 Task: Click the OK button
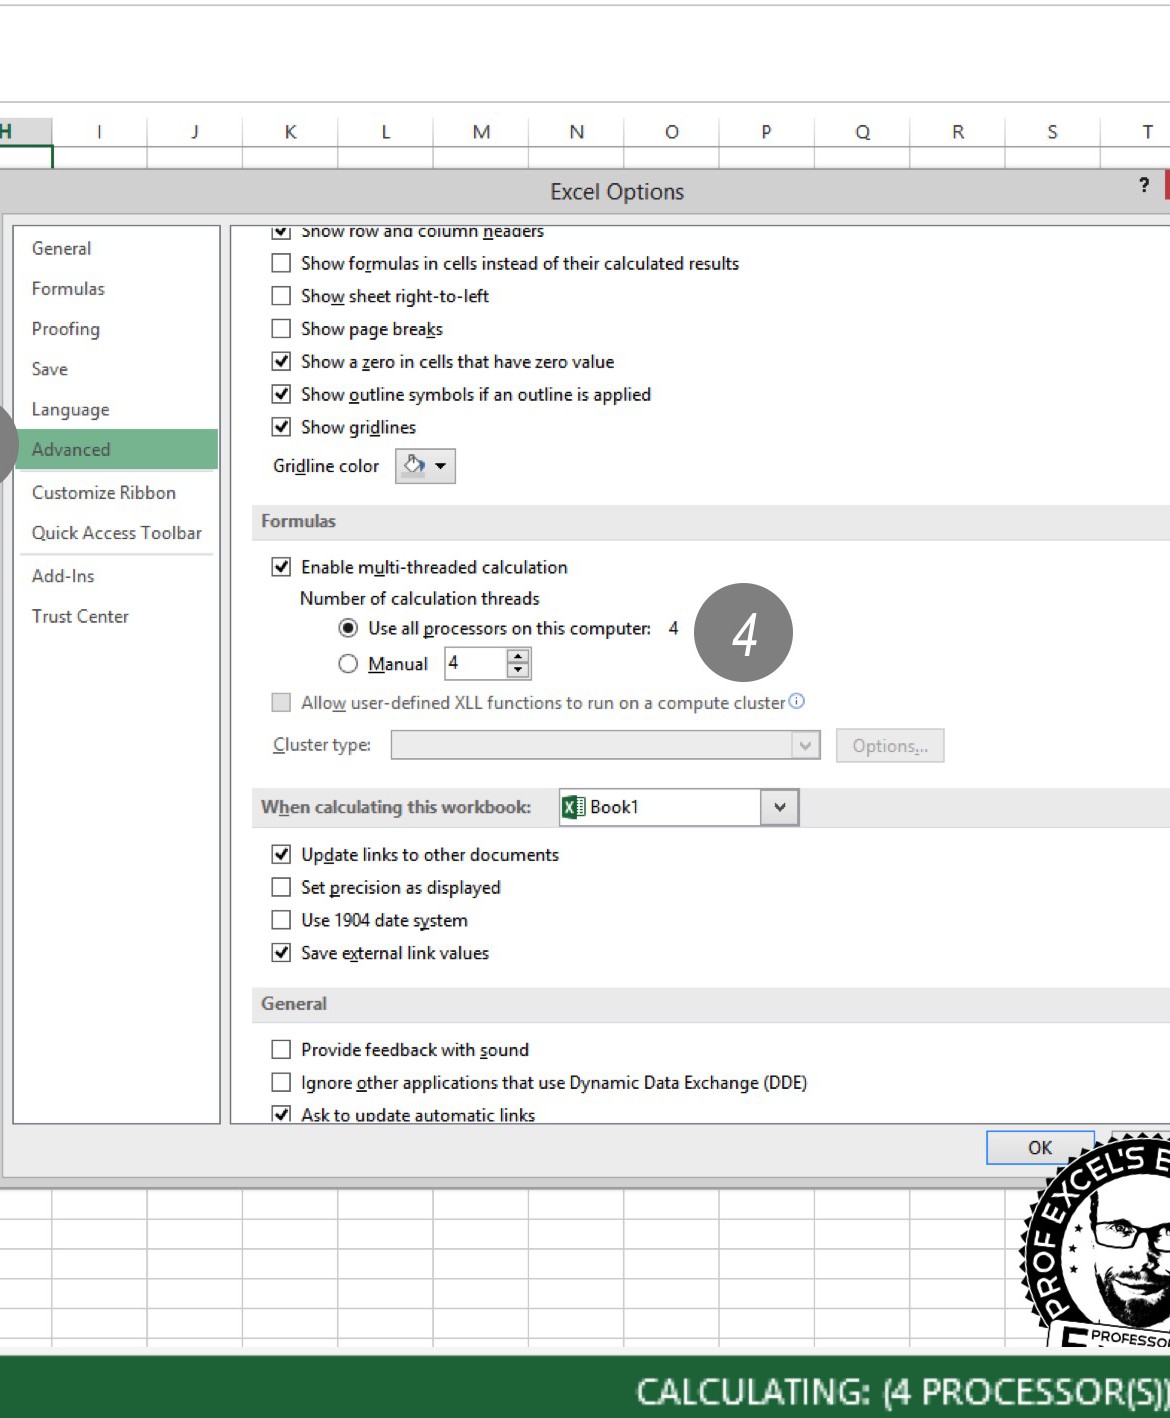(1039, 1147)
